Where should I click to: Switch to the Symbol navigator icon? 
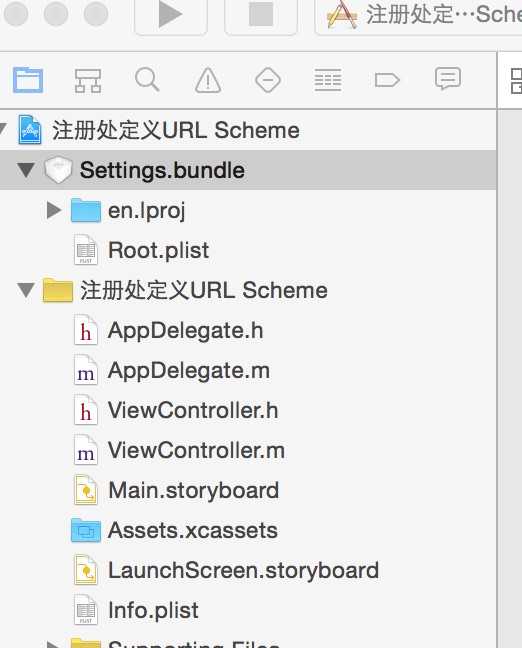point(88,80)
